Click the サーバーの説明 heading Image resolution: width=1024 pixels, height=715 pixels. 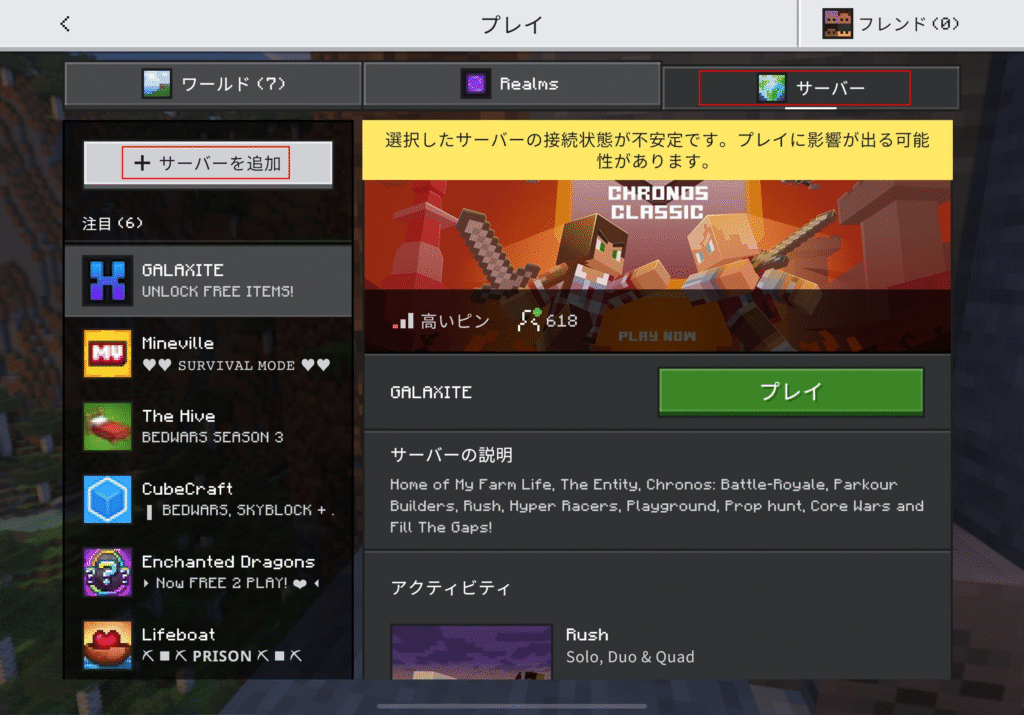point(451,455)
